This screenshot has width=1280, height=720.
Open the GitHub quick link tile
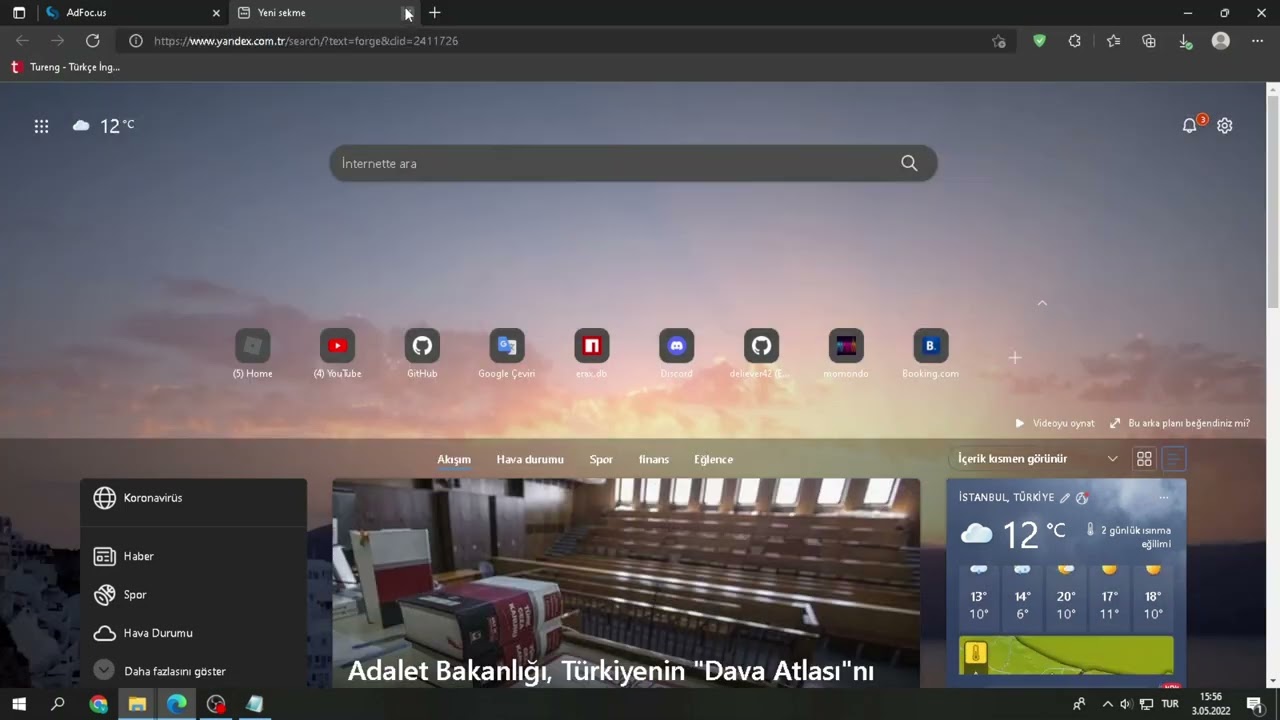click(x=422, y=354)
